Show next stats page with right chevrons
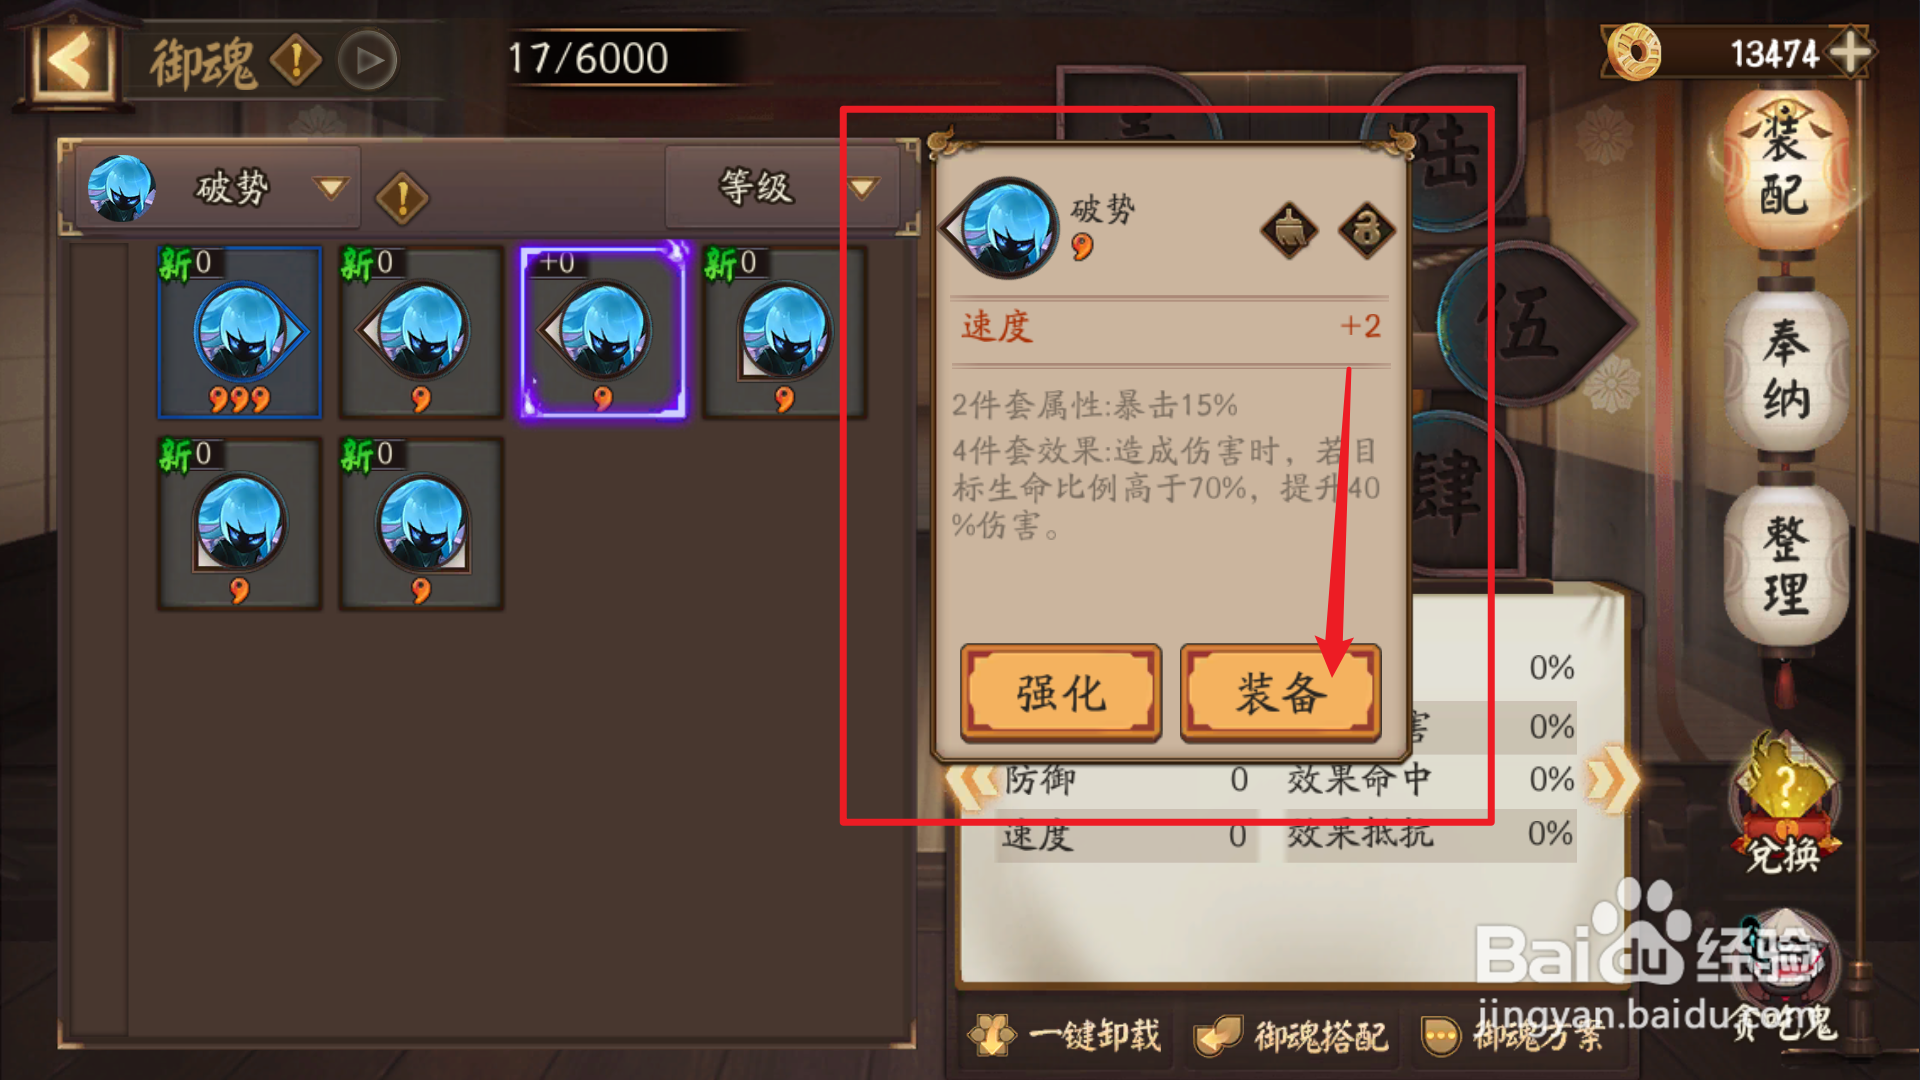Viewport: 1920px width, 1080px height. [x=1612, y=780]
